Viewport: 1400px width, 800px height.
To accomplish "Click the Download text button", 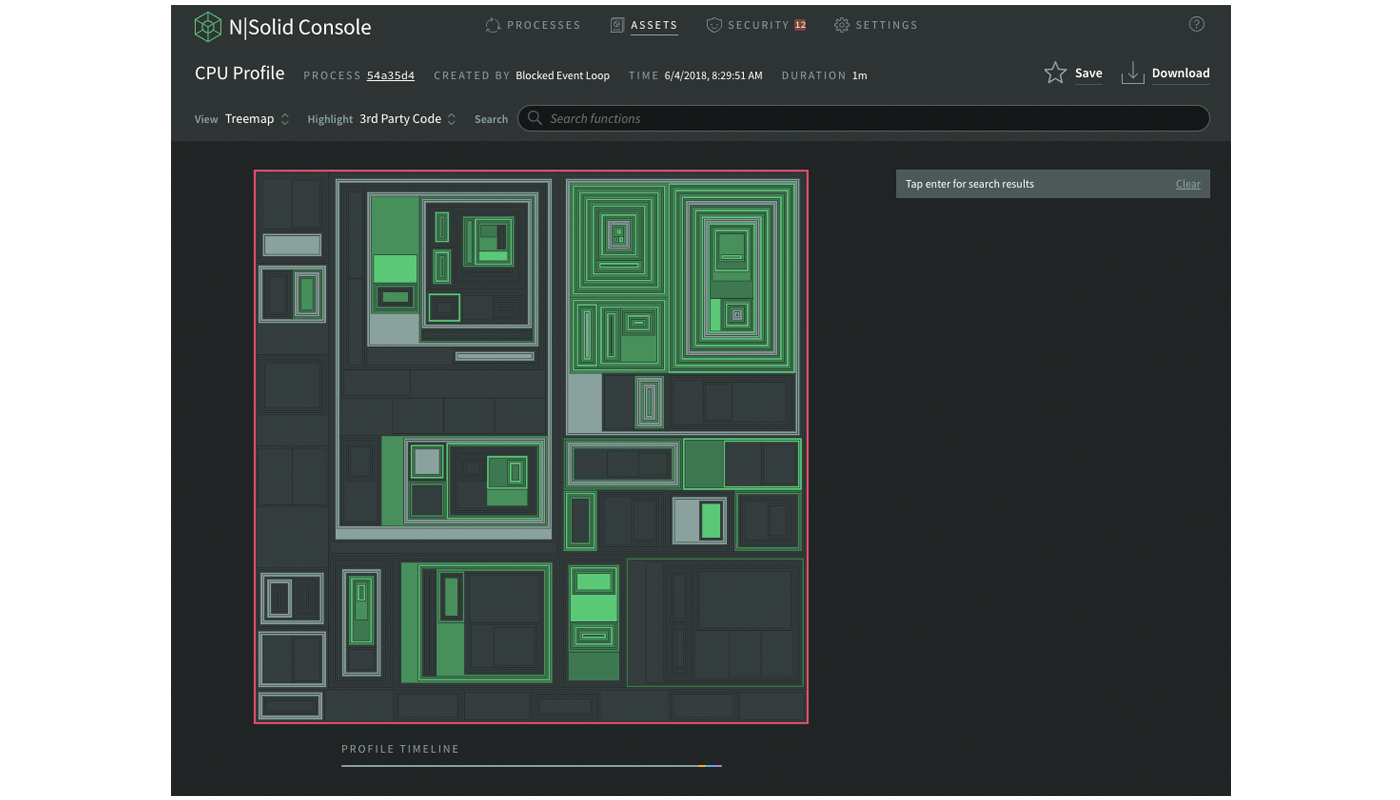I will [x=1180, y=73].
